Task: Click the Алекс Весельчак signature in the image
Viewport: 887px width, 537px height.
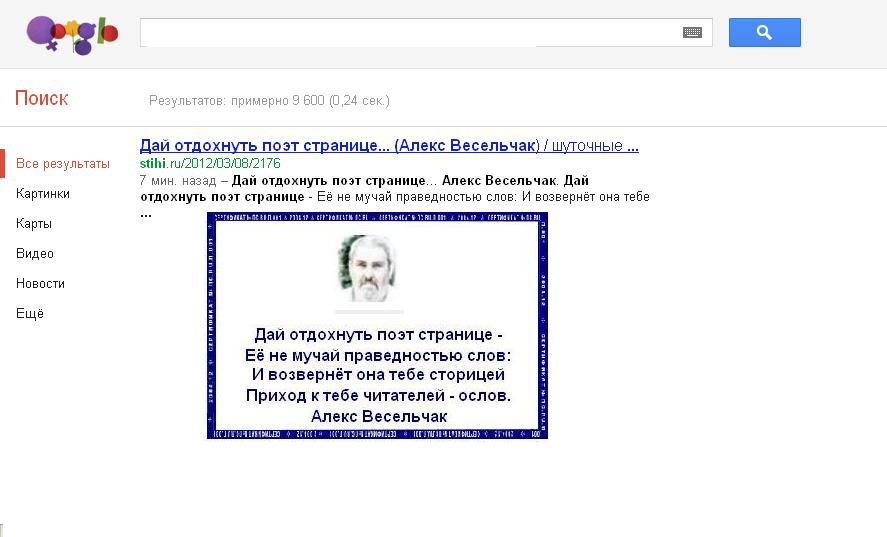Action: [379, 415]
